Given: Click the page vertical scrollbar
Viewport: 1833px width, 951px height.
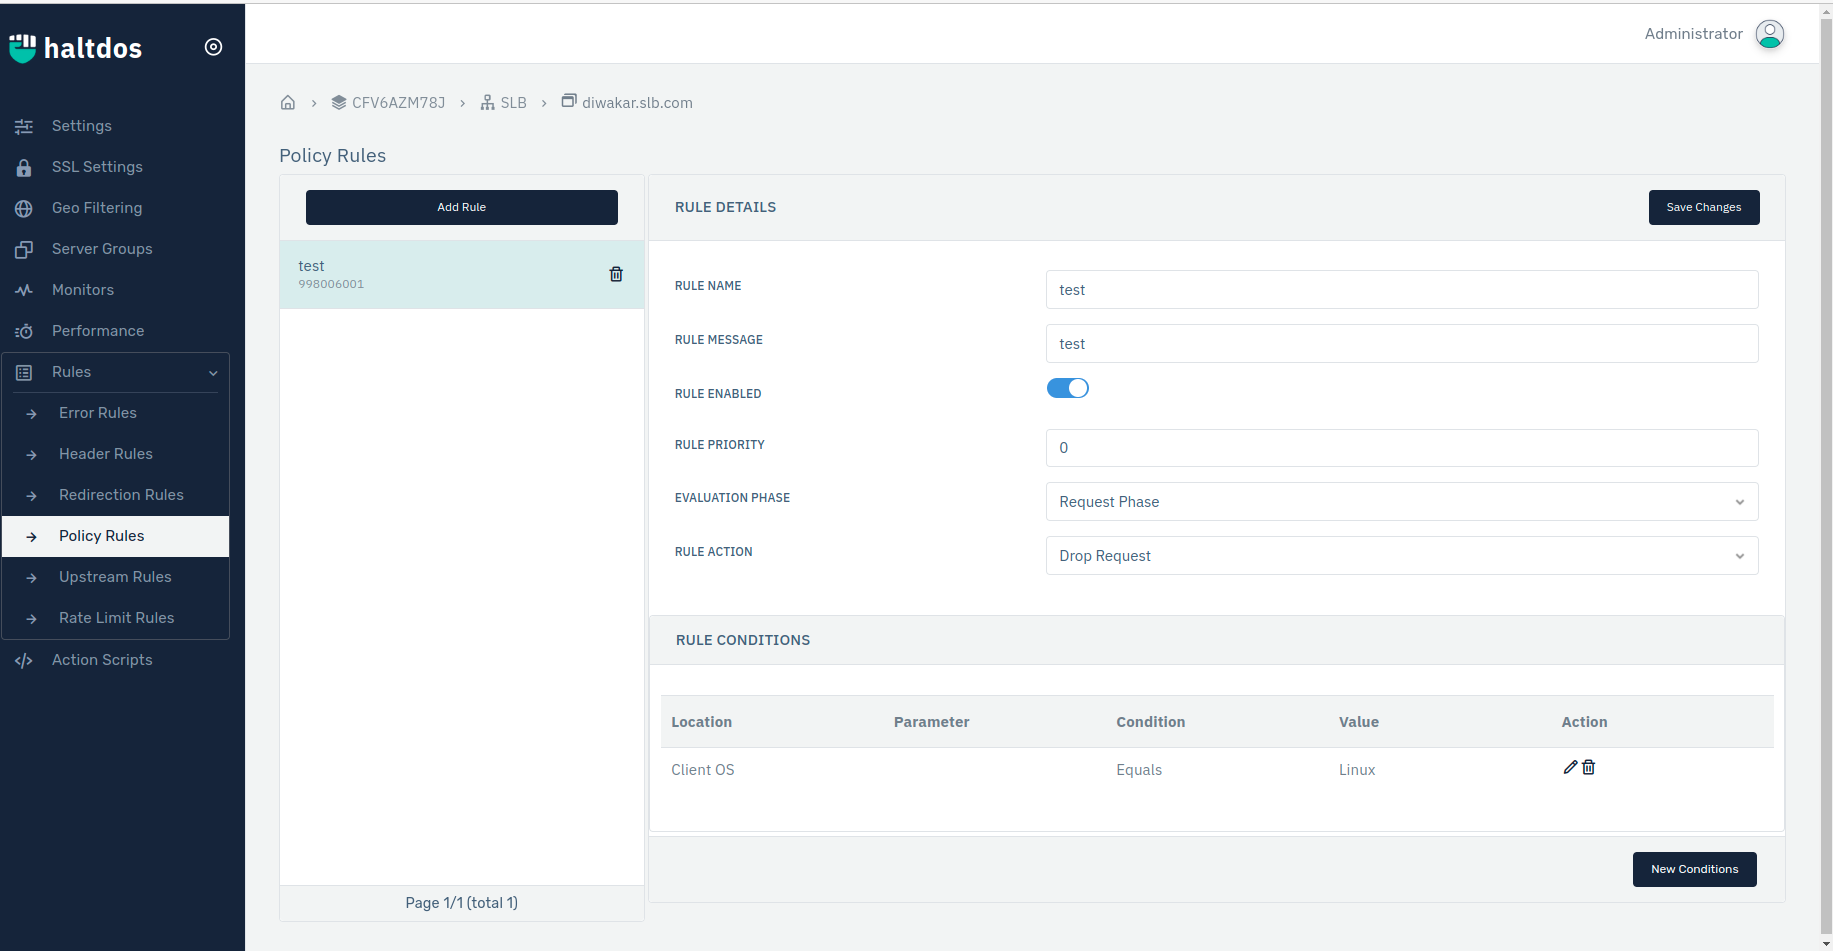Looking at the screenshot, I should (x=1826, y=475).
